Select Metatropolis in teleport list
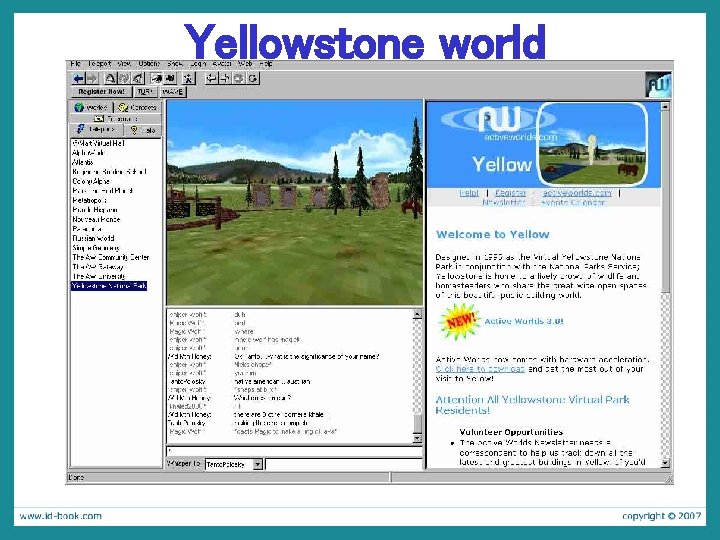Viewport: 720px width, 540px height. (x=90, y=200)
